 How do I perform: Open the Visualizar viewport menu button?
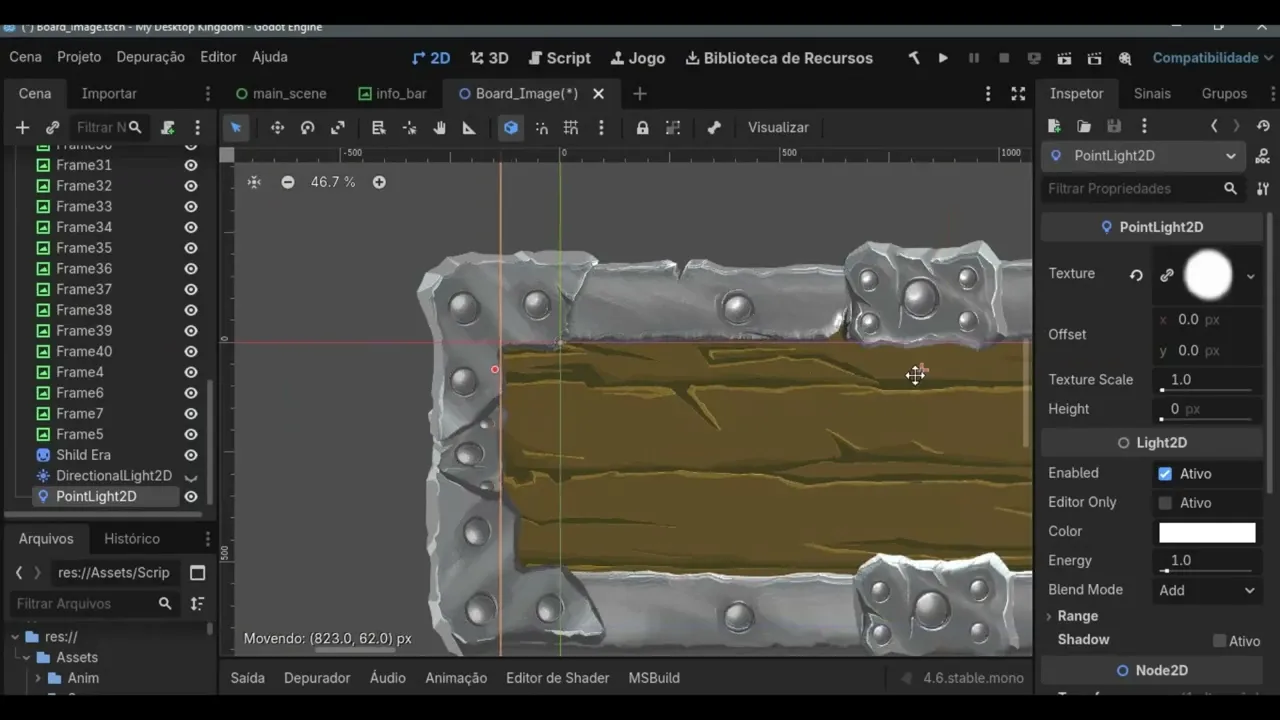coord(778,127)
